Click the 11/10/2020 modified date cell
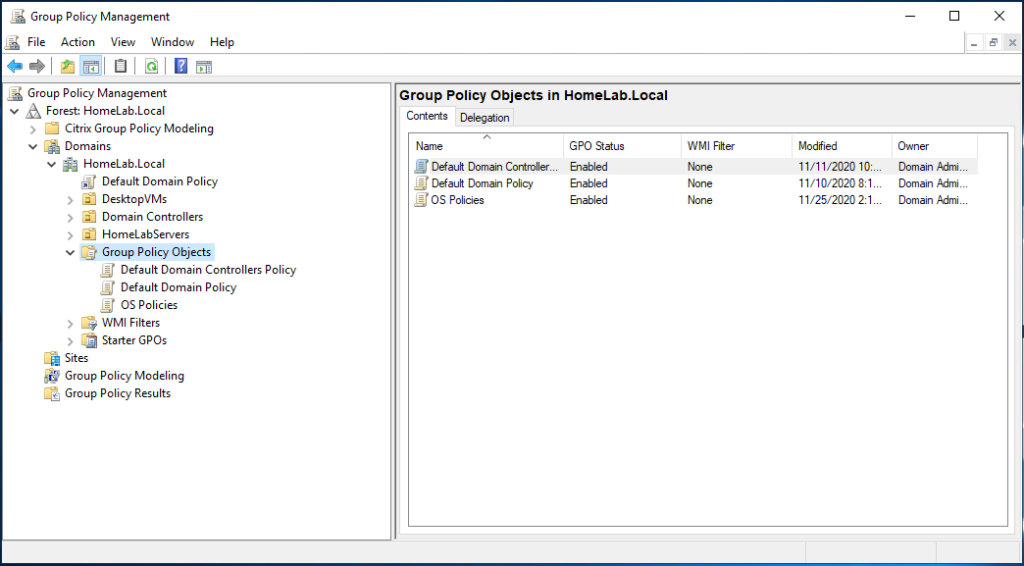Screen dimensions: 1024x566 (840, 183)
